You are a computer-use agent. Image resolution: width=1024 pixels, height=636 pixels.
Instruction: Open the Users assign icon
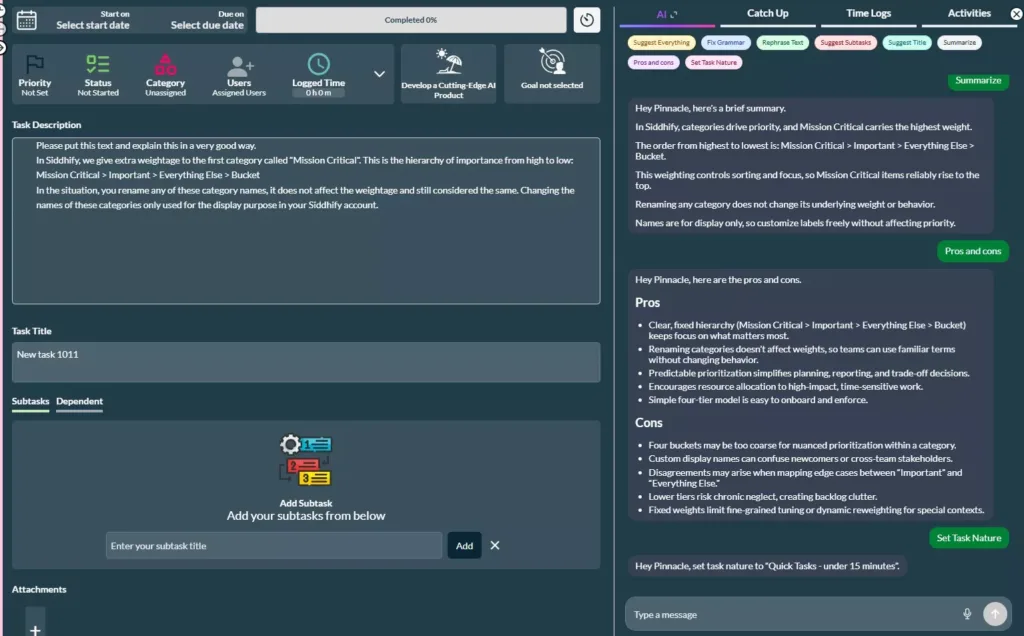click(239, 65)
